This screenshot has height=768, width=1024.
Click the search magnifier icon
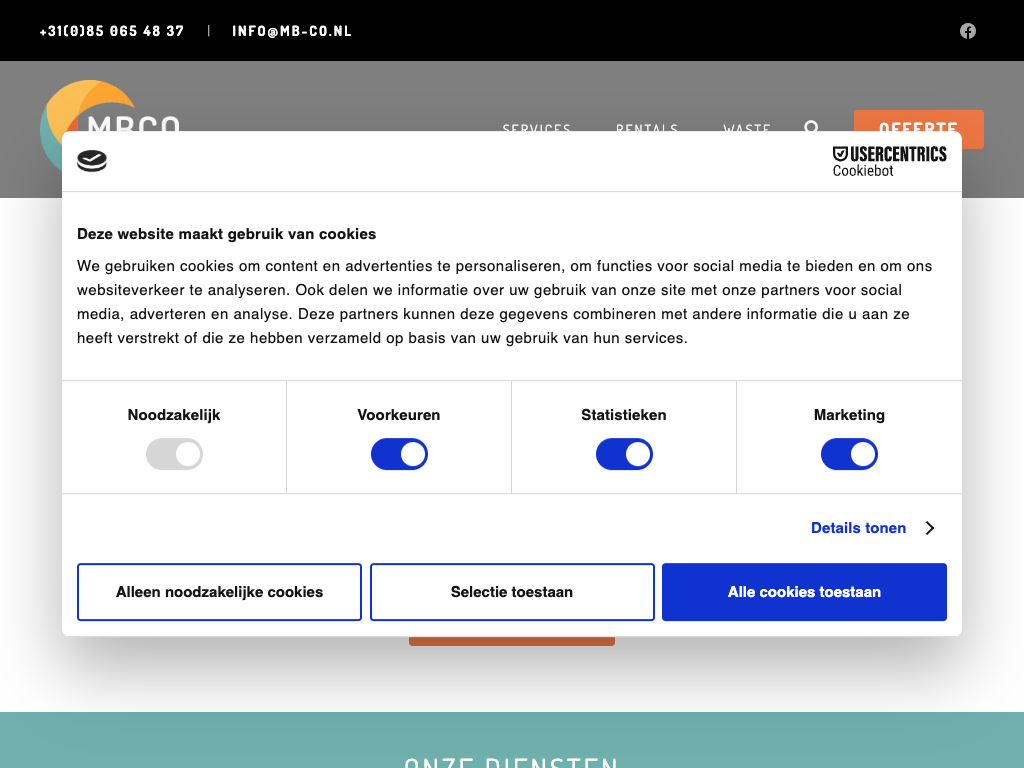(811, 126)
